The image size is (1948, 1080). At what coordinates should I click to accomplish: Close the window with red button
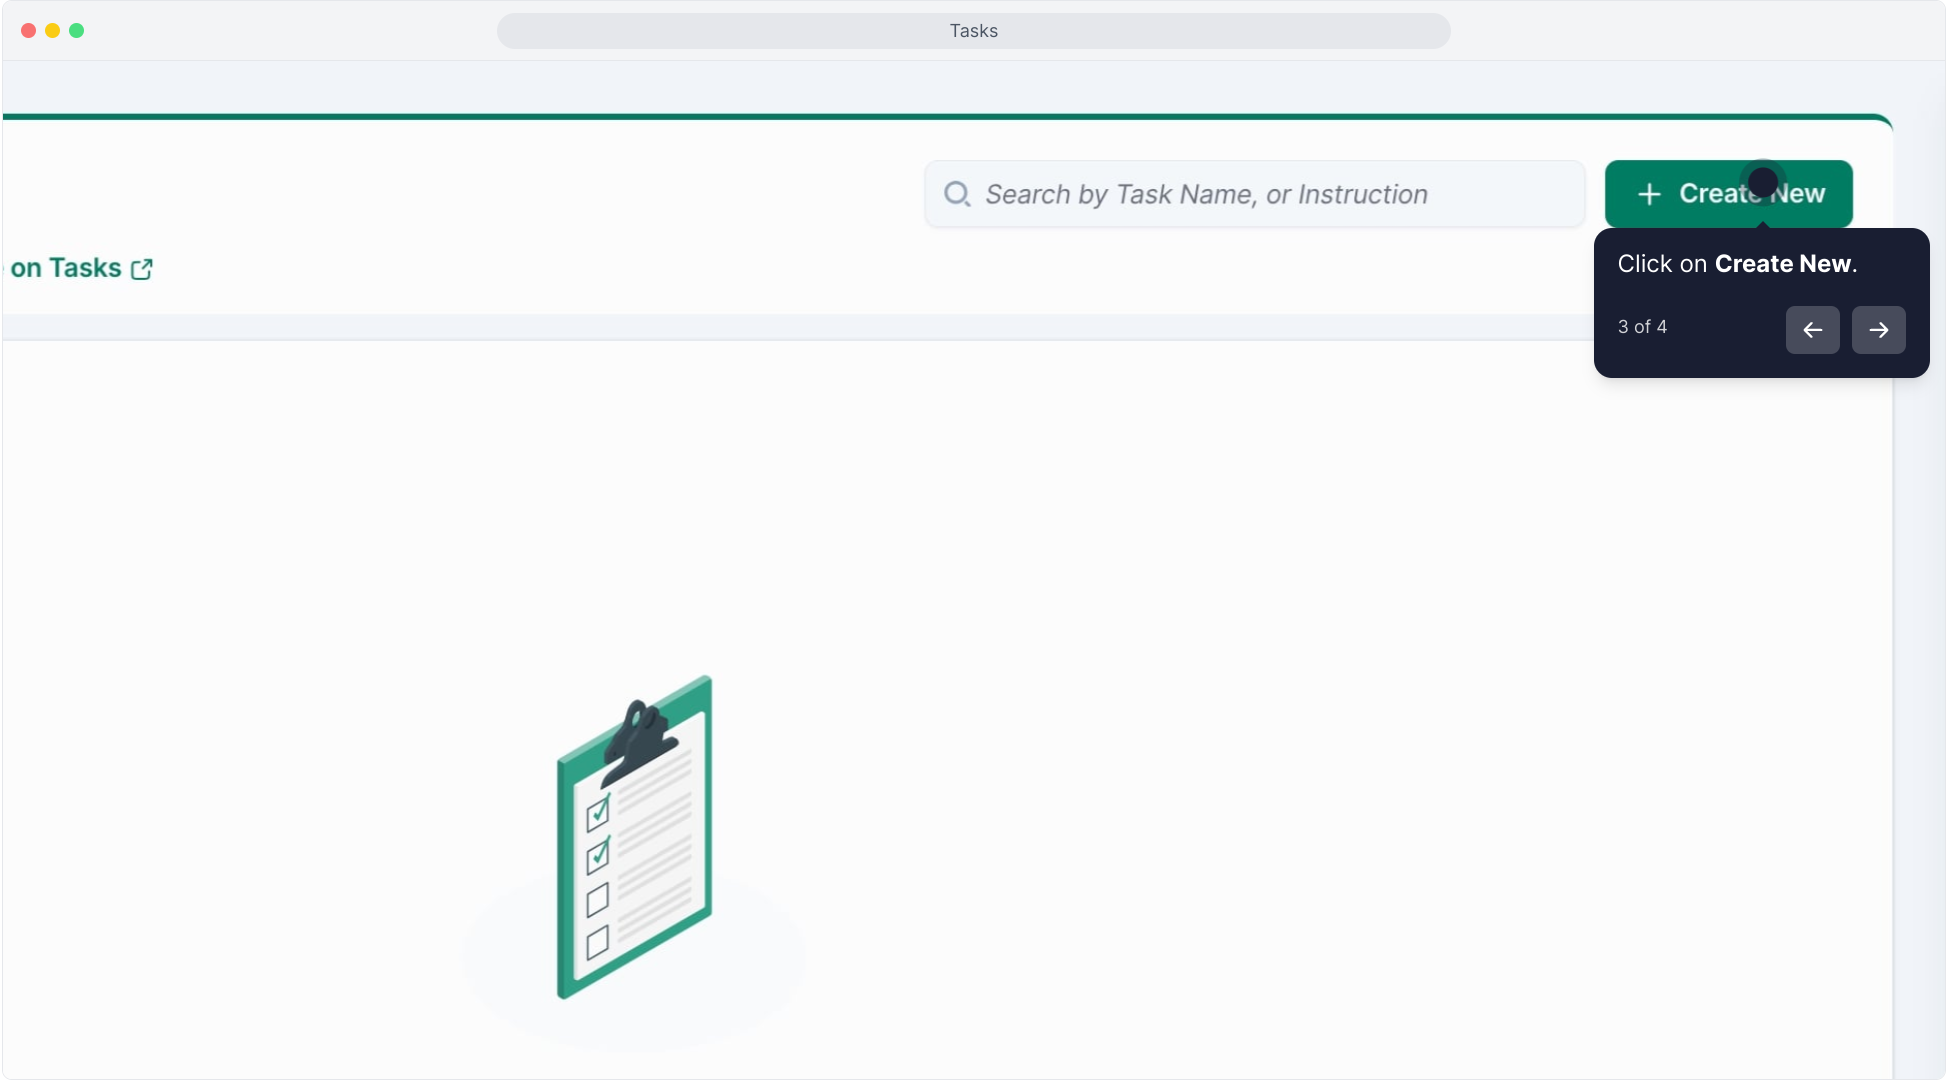tap(28, 31)
